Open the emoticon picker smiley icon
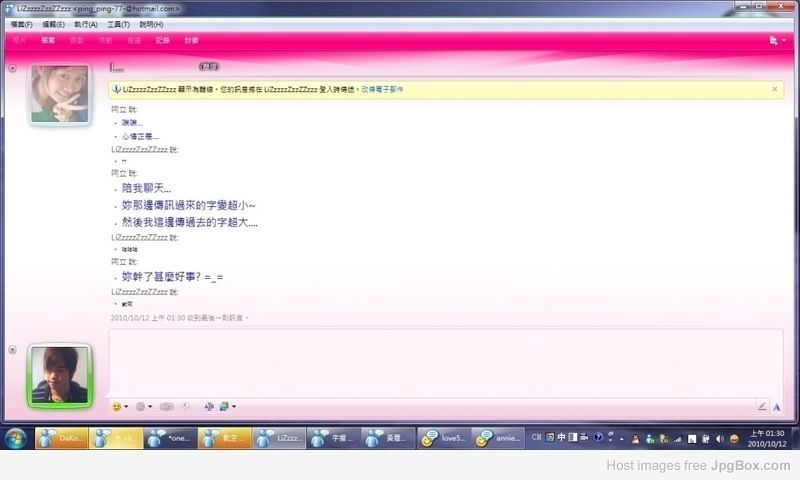 117,407
